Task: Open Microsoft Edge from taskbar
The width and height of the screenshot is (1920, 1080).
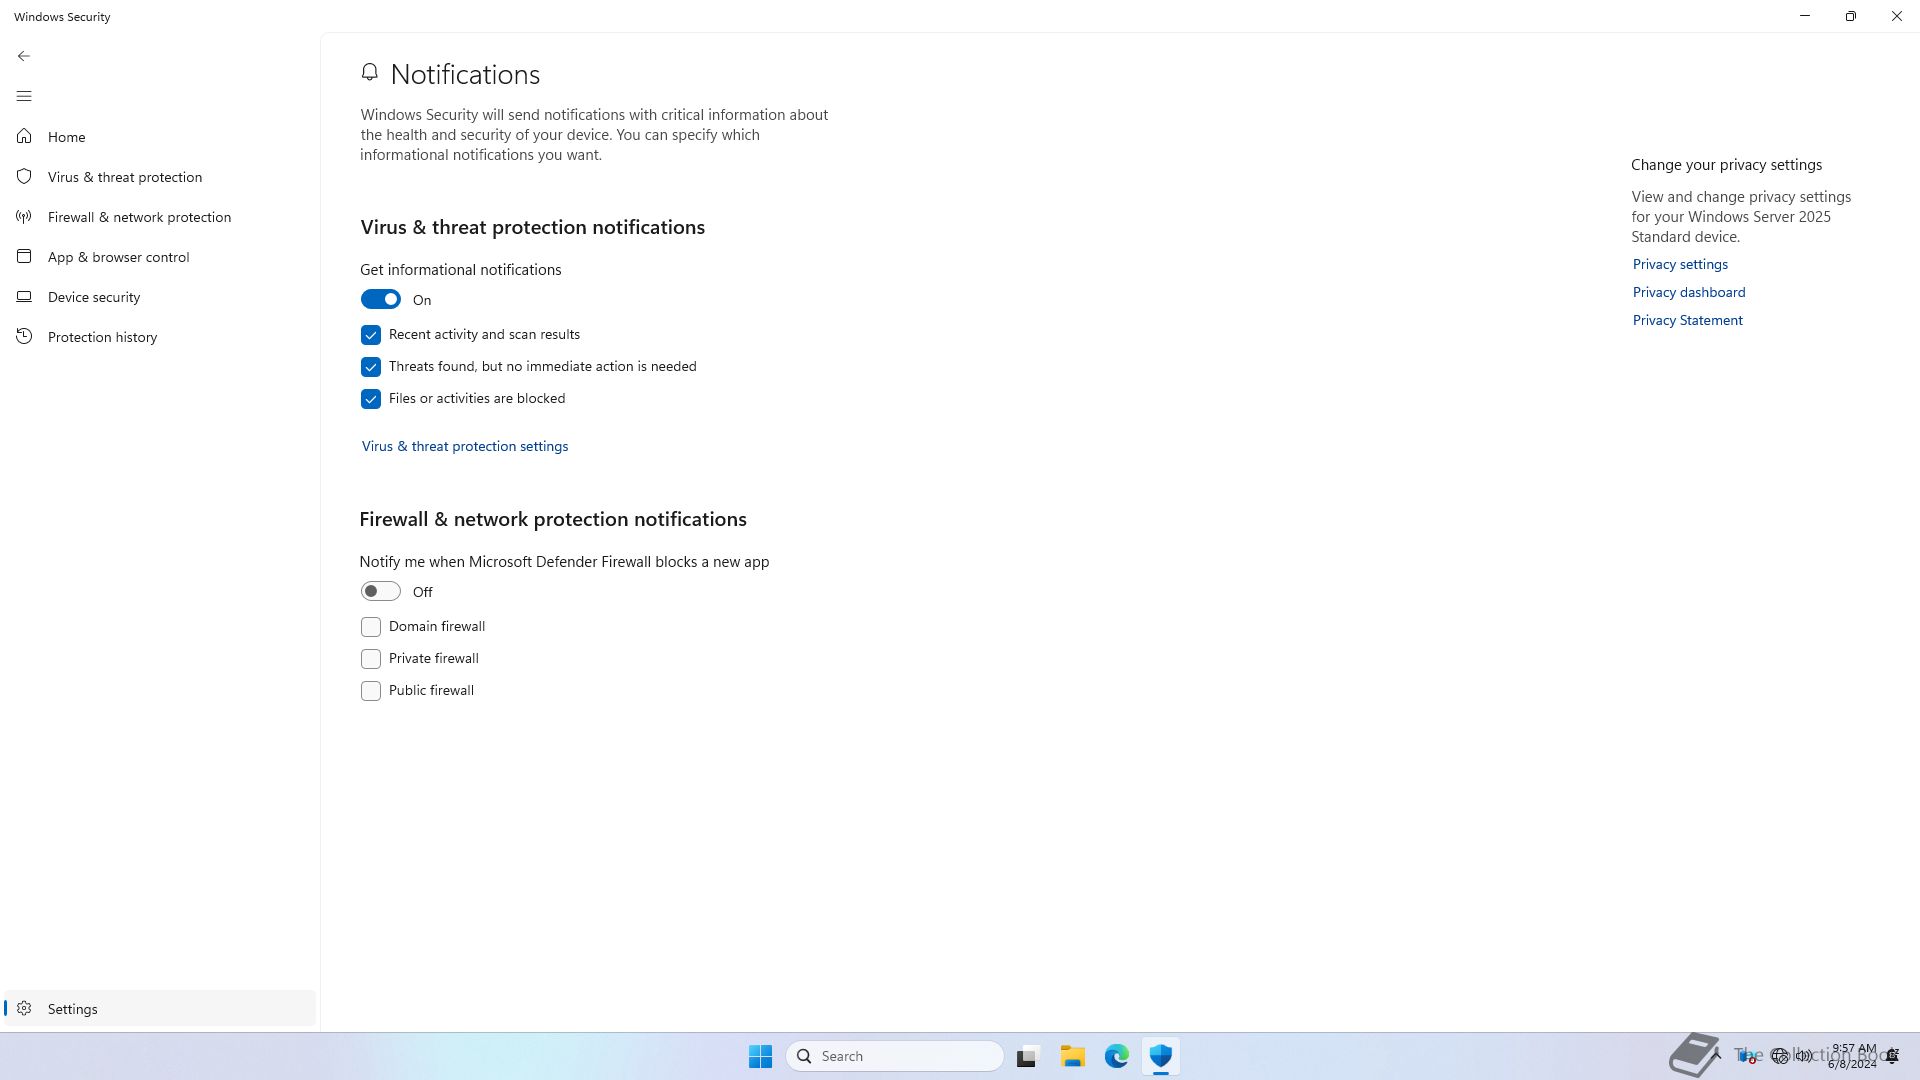Action: [1116, 1056]
